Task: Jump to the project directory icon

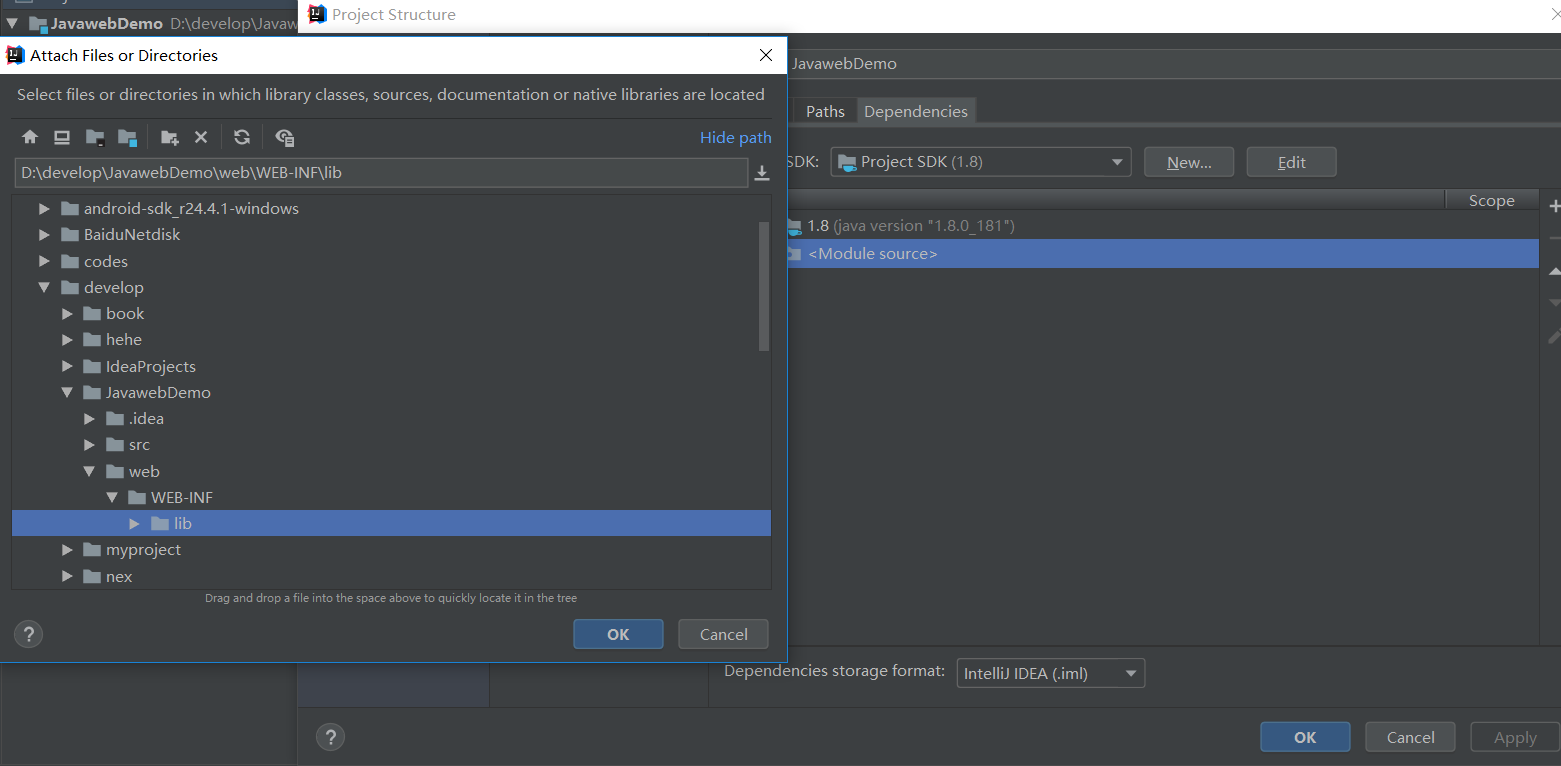Action: pyautogui.click(x=95, y=138)
